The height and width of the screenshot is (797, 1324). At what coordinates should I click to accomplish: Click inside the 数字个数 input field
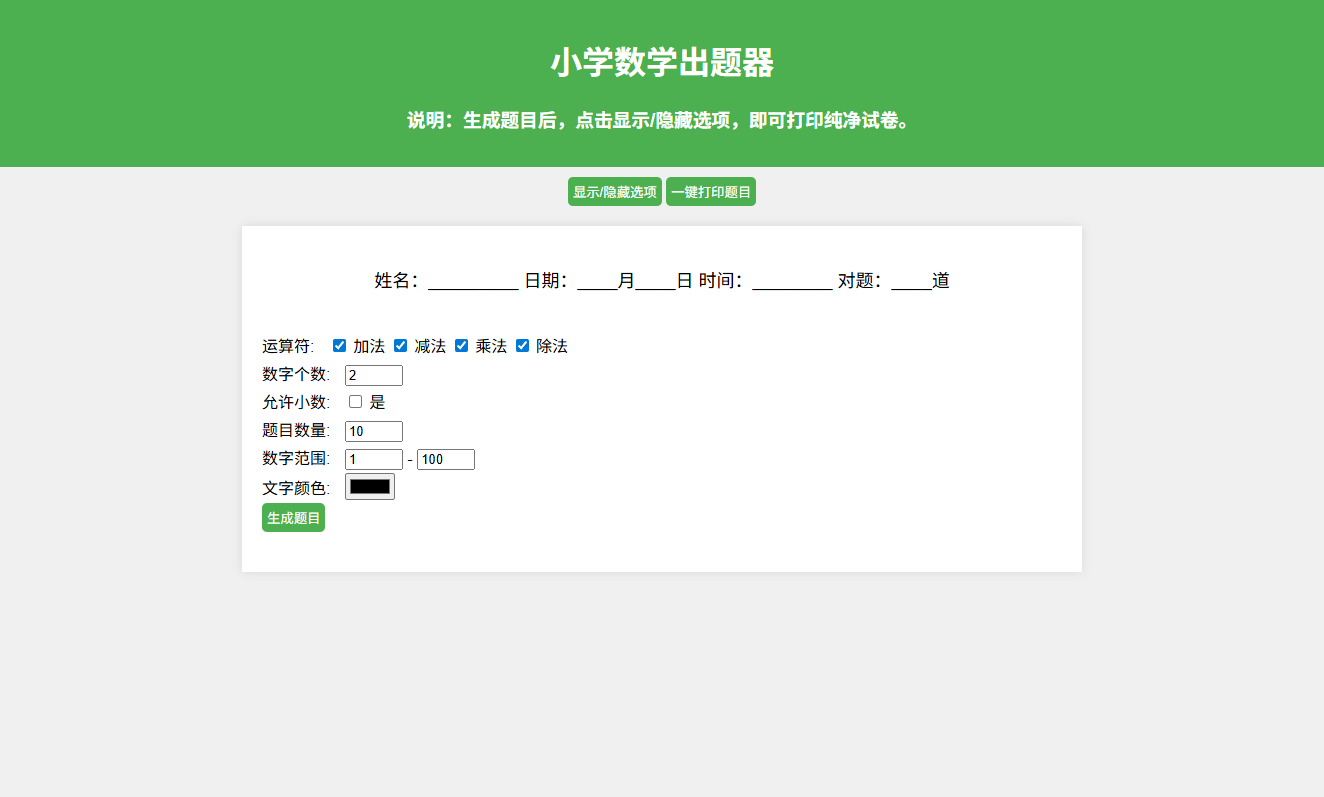tap(373, 375)
